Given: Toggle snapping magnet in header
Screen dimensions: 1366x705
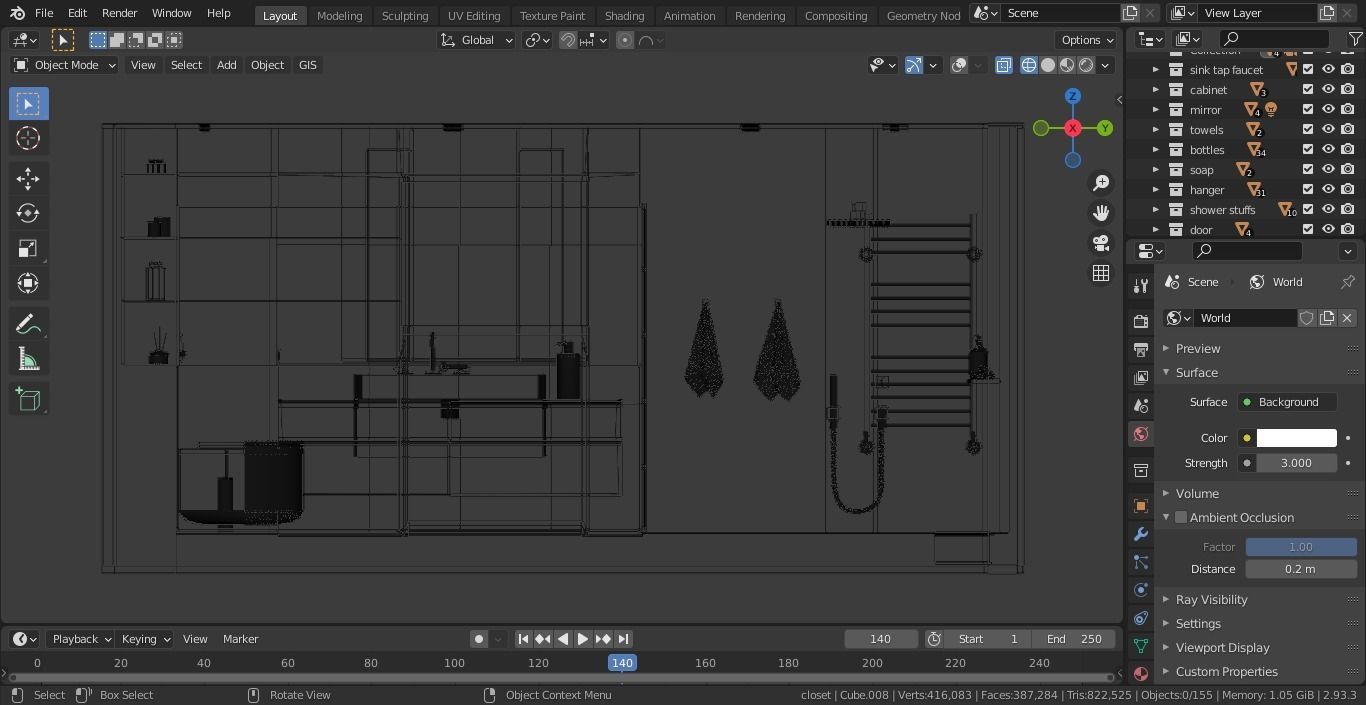Looking at the screenshot, I should tap(567, 40).
